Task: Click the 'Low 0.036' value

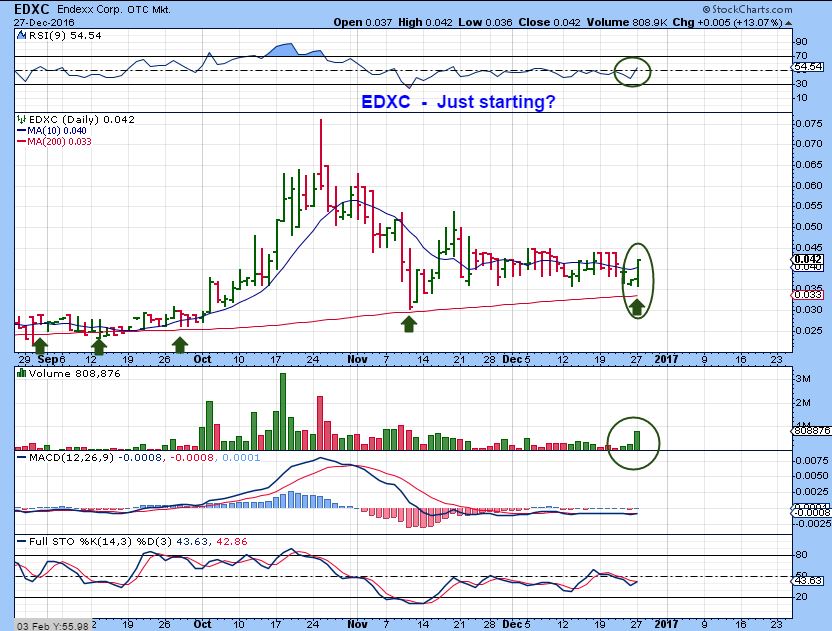Action: (486, 22)
